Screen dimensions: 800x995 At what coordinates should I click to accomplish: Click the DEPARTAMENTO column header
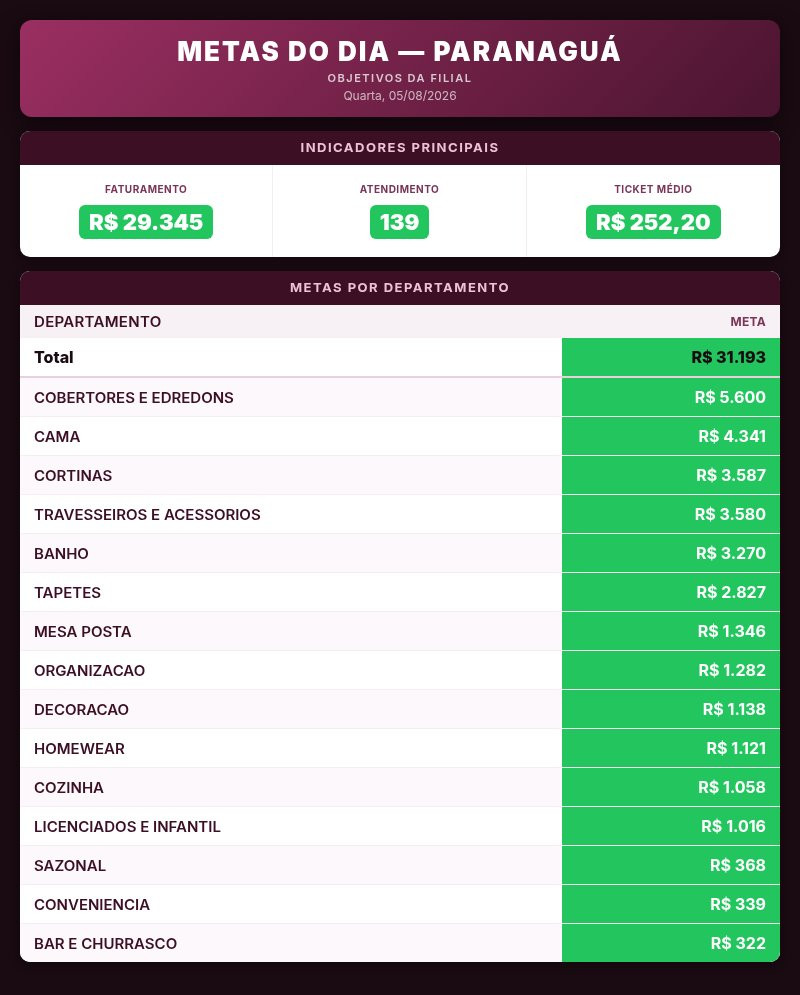click(x=98, y=322)
